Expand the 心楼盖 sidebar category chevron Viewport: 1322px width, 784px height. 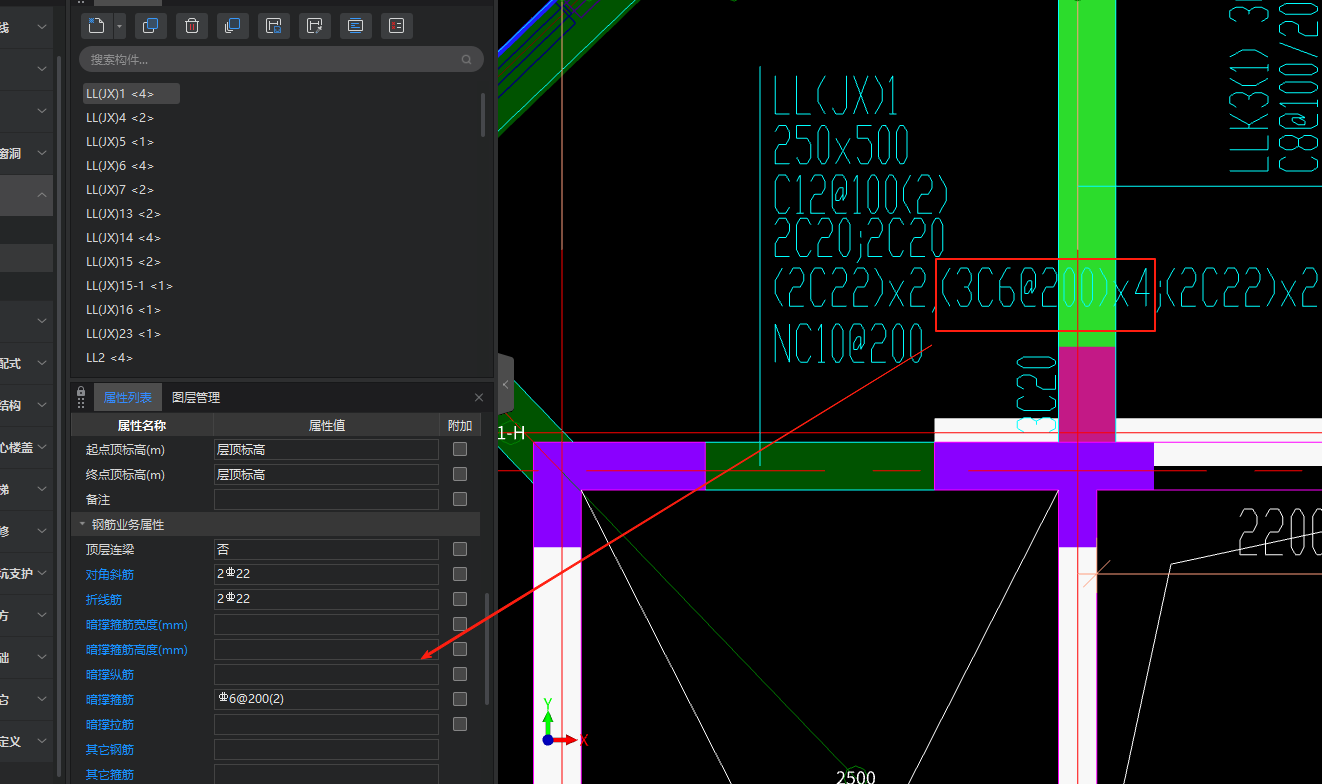coord(42,447)
